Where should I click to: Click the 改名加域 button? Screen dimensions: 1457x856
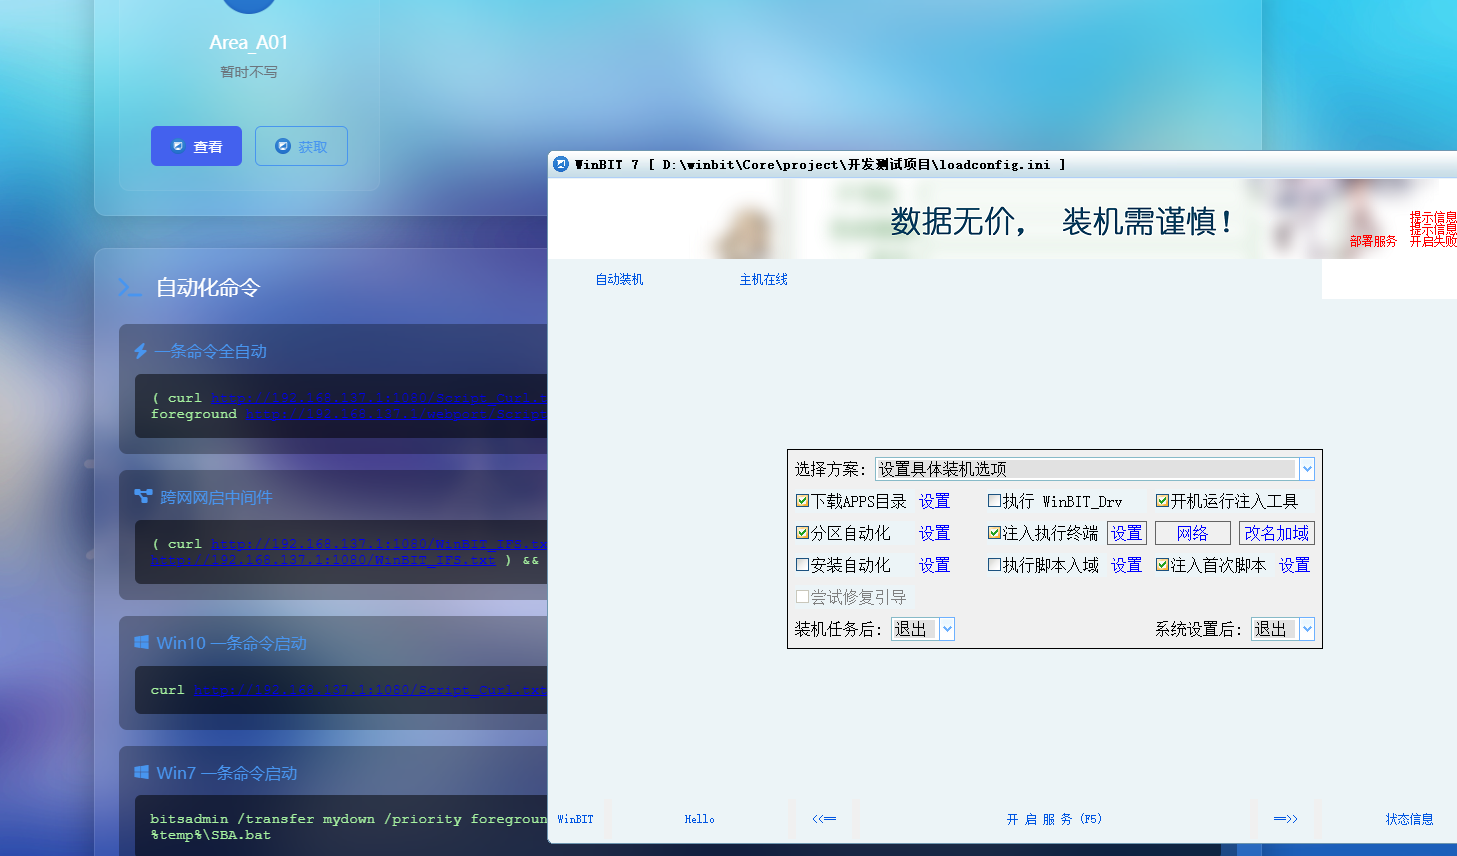[1276, 533]
